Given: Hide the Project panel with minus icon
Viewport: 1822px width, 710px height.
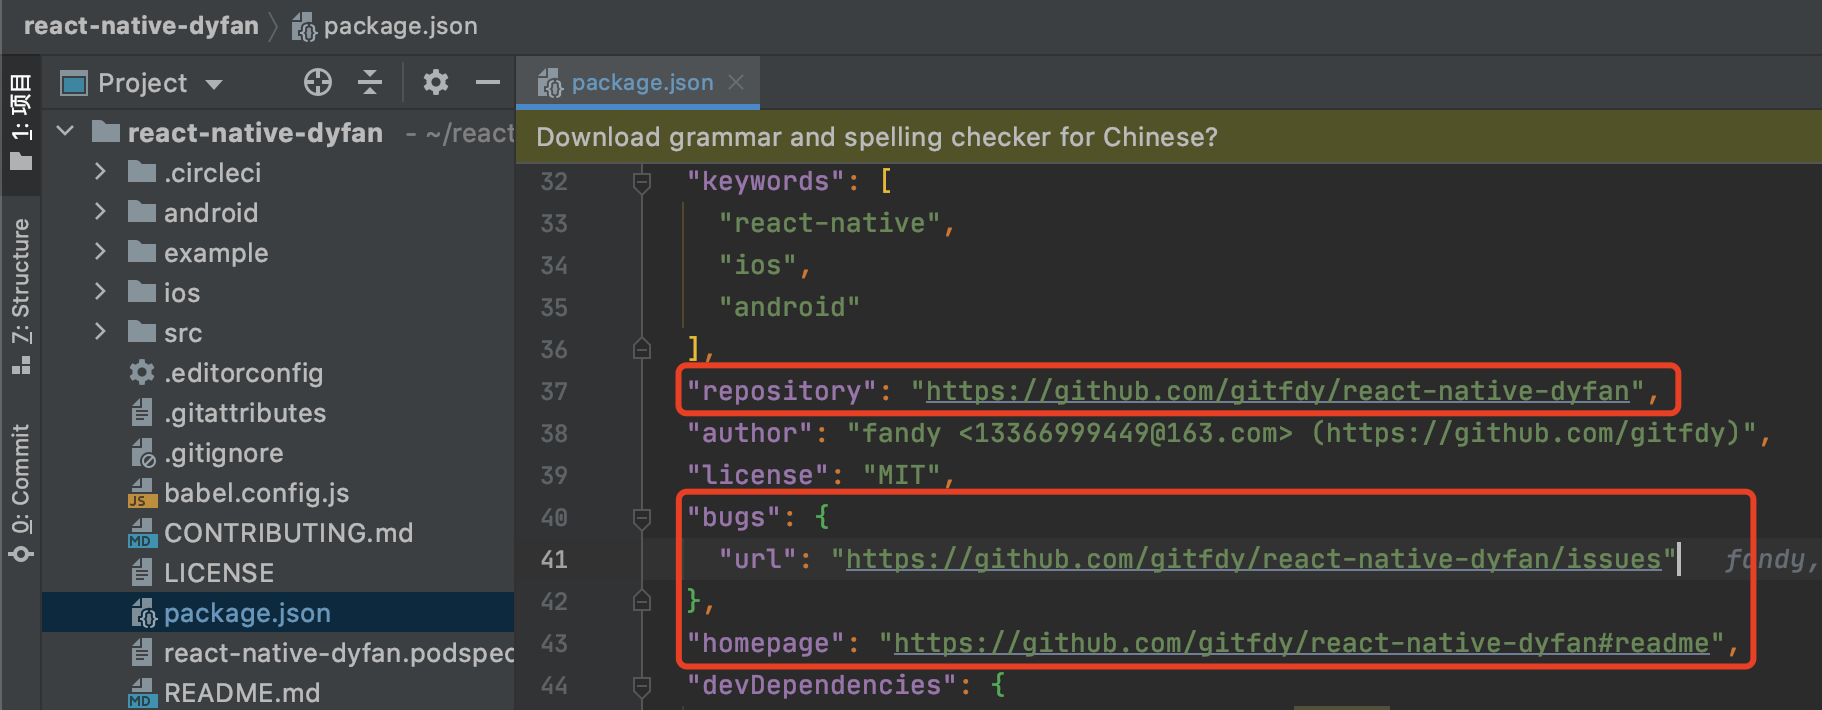Looking at the screenshot, I should pos(488,82).
